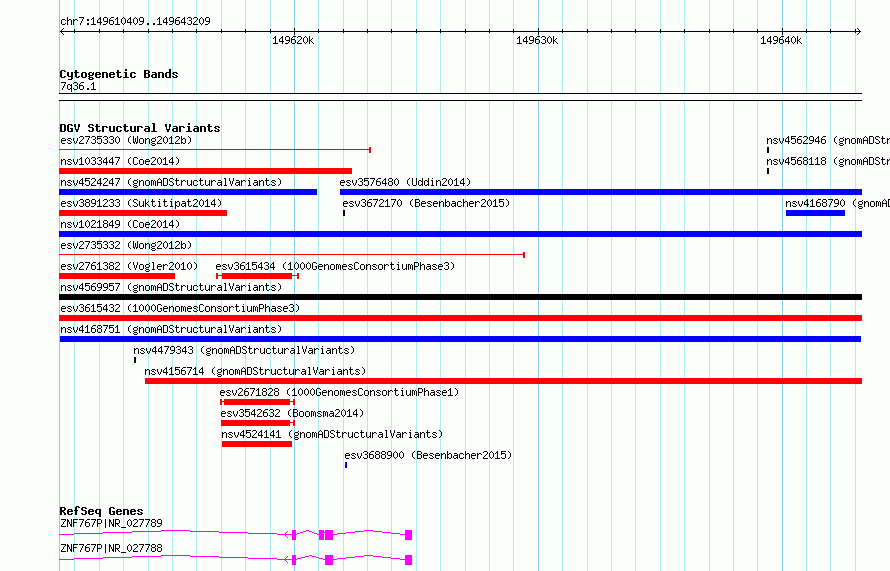
Task: Open the nsv4524247 (gnomADStructuralVariants) variant label
Action: coord(171,182)
